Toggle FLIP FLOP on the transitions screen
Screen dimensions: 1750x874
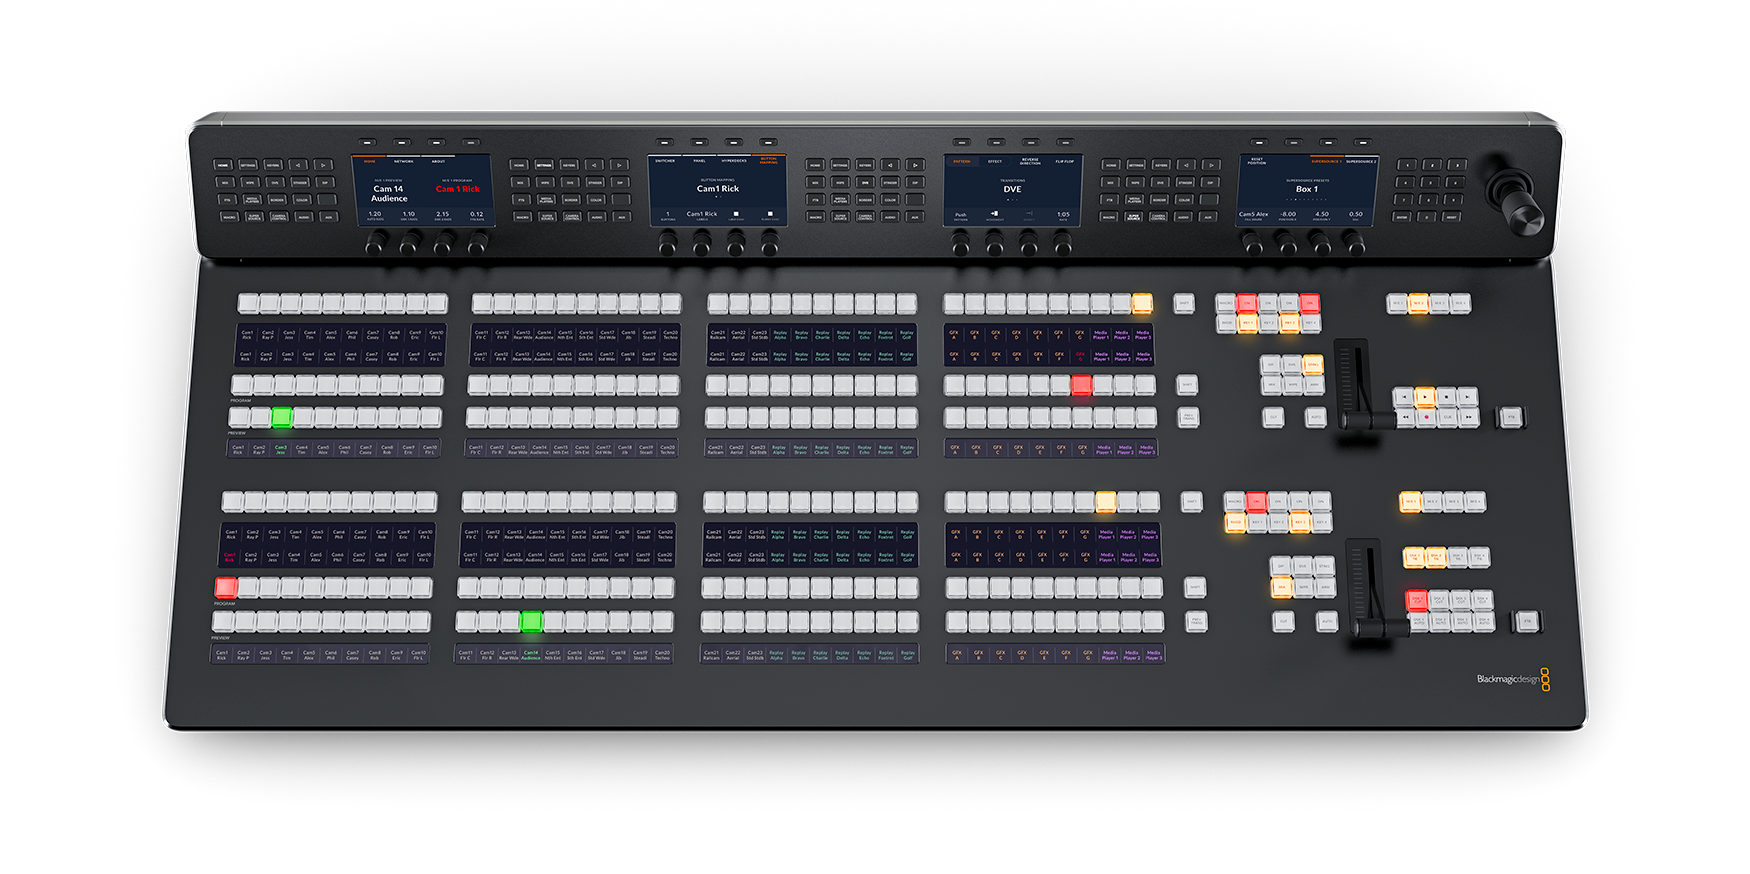tap(1065, 161)
